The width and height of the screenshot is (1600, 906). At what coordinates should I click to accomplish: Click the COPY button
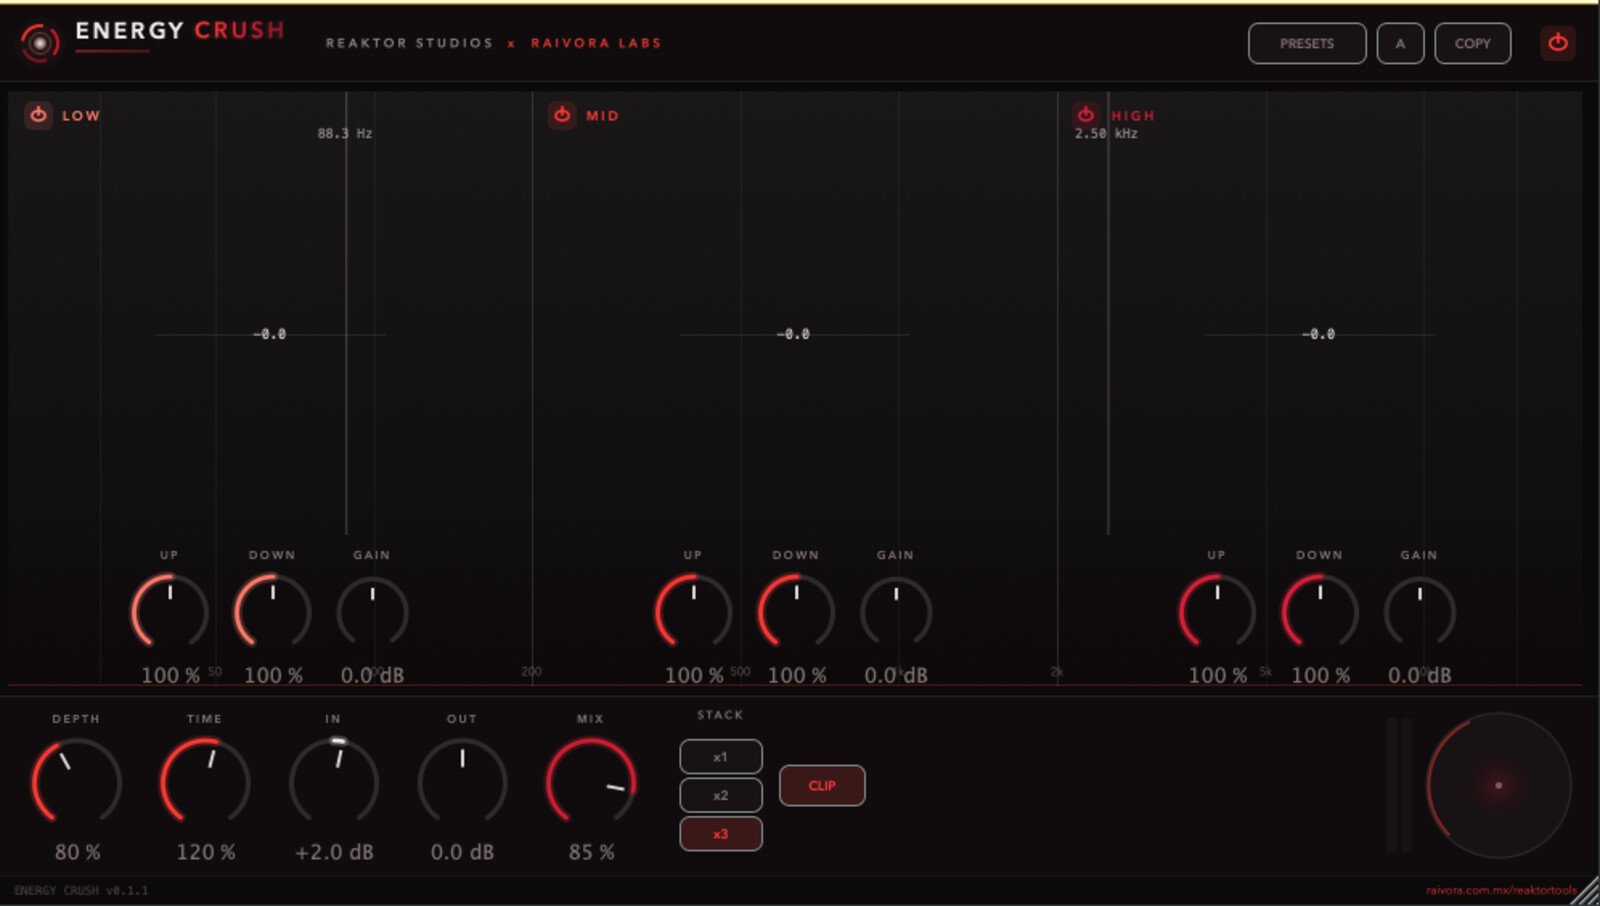tap(1472, 43)
